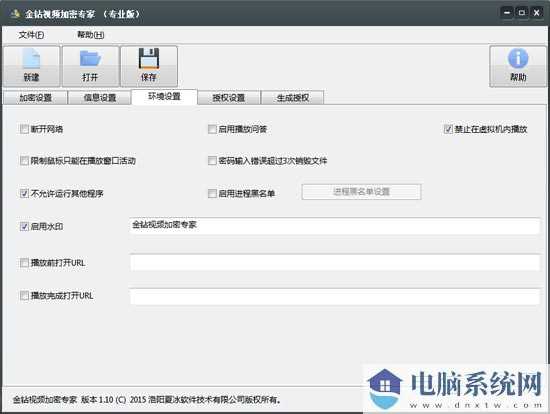Image resolution: width=550 pixels, height=414 pixels.
Task: Uncheck 禁止在虚拟机内播放
Action: tap(448, 129)
